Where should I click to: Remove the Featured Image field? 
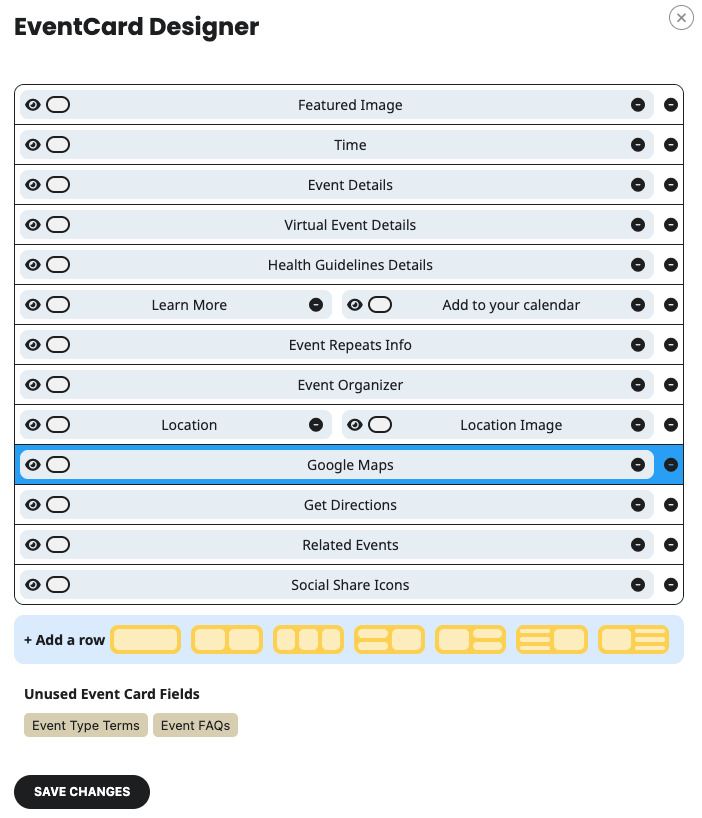pyautogui.click(x=638, y=105)
